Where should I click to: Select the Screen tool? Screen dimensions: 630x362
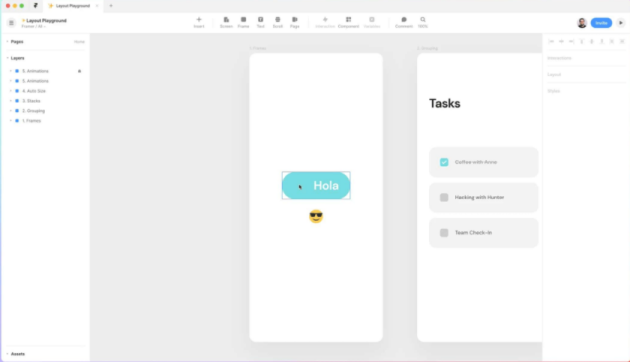[x=226, y=22]
